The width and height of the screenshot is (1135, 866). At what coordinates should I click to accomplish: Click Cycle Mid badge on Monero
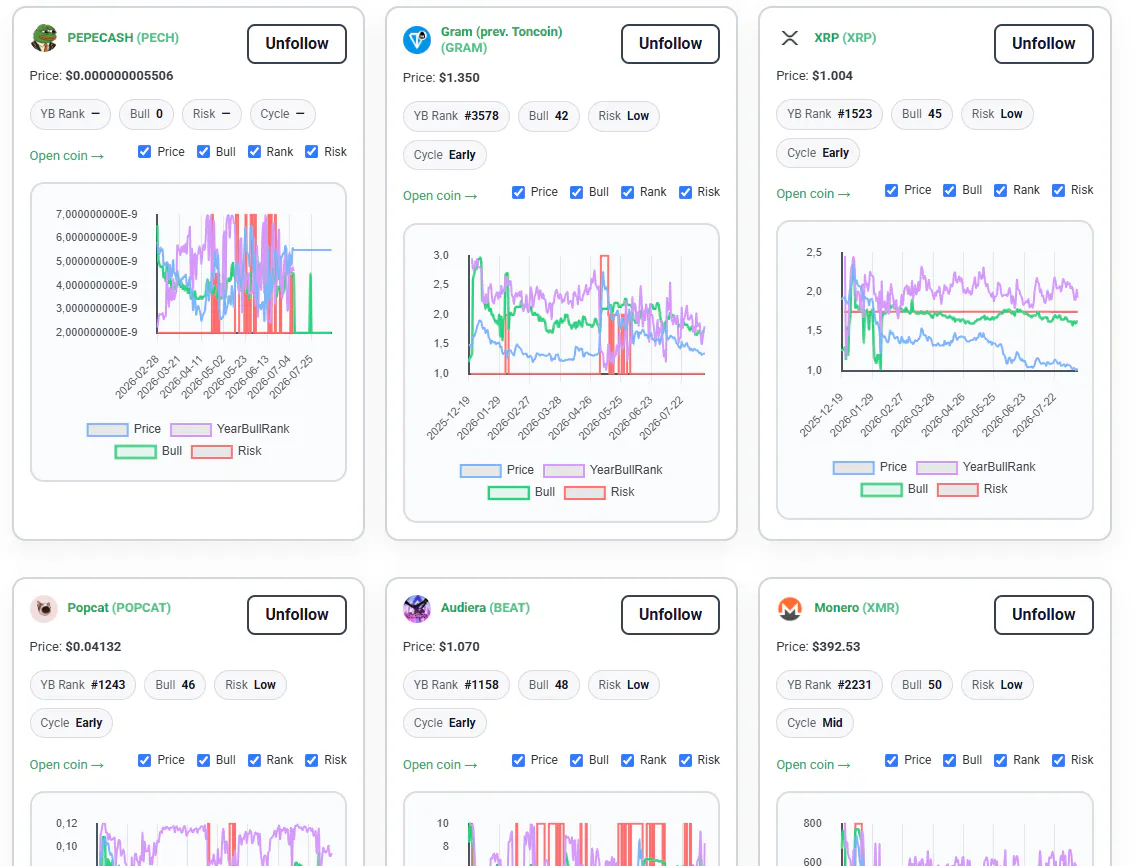[x=815, y=723]
